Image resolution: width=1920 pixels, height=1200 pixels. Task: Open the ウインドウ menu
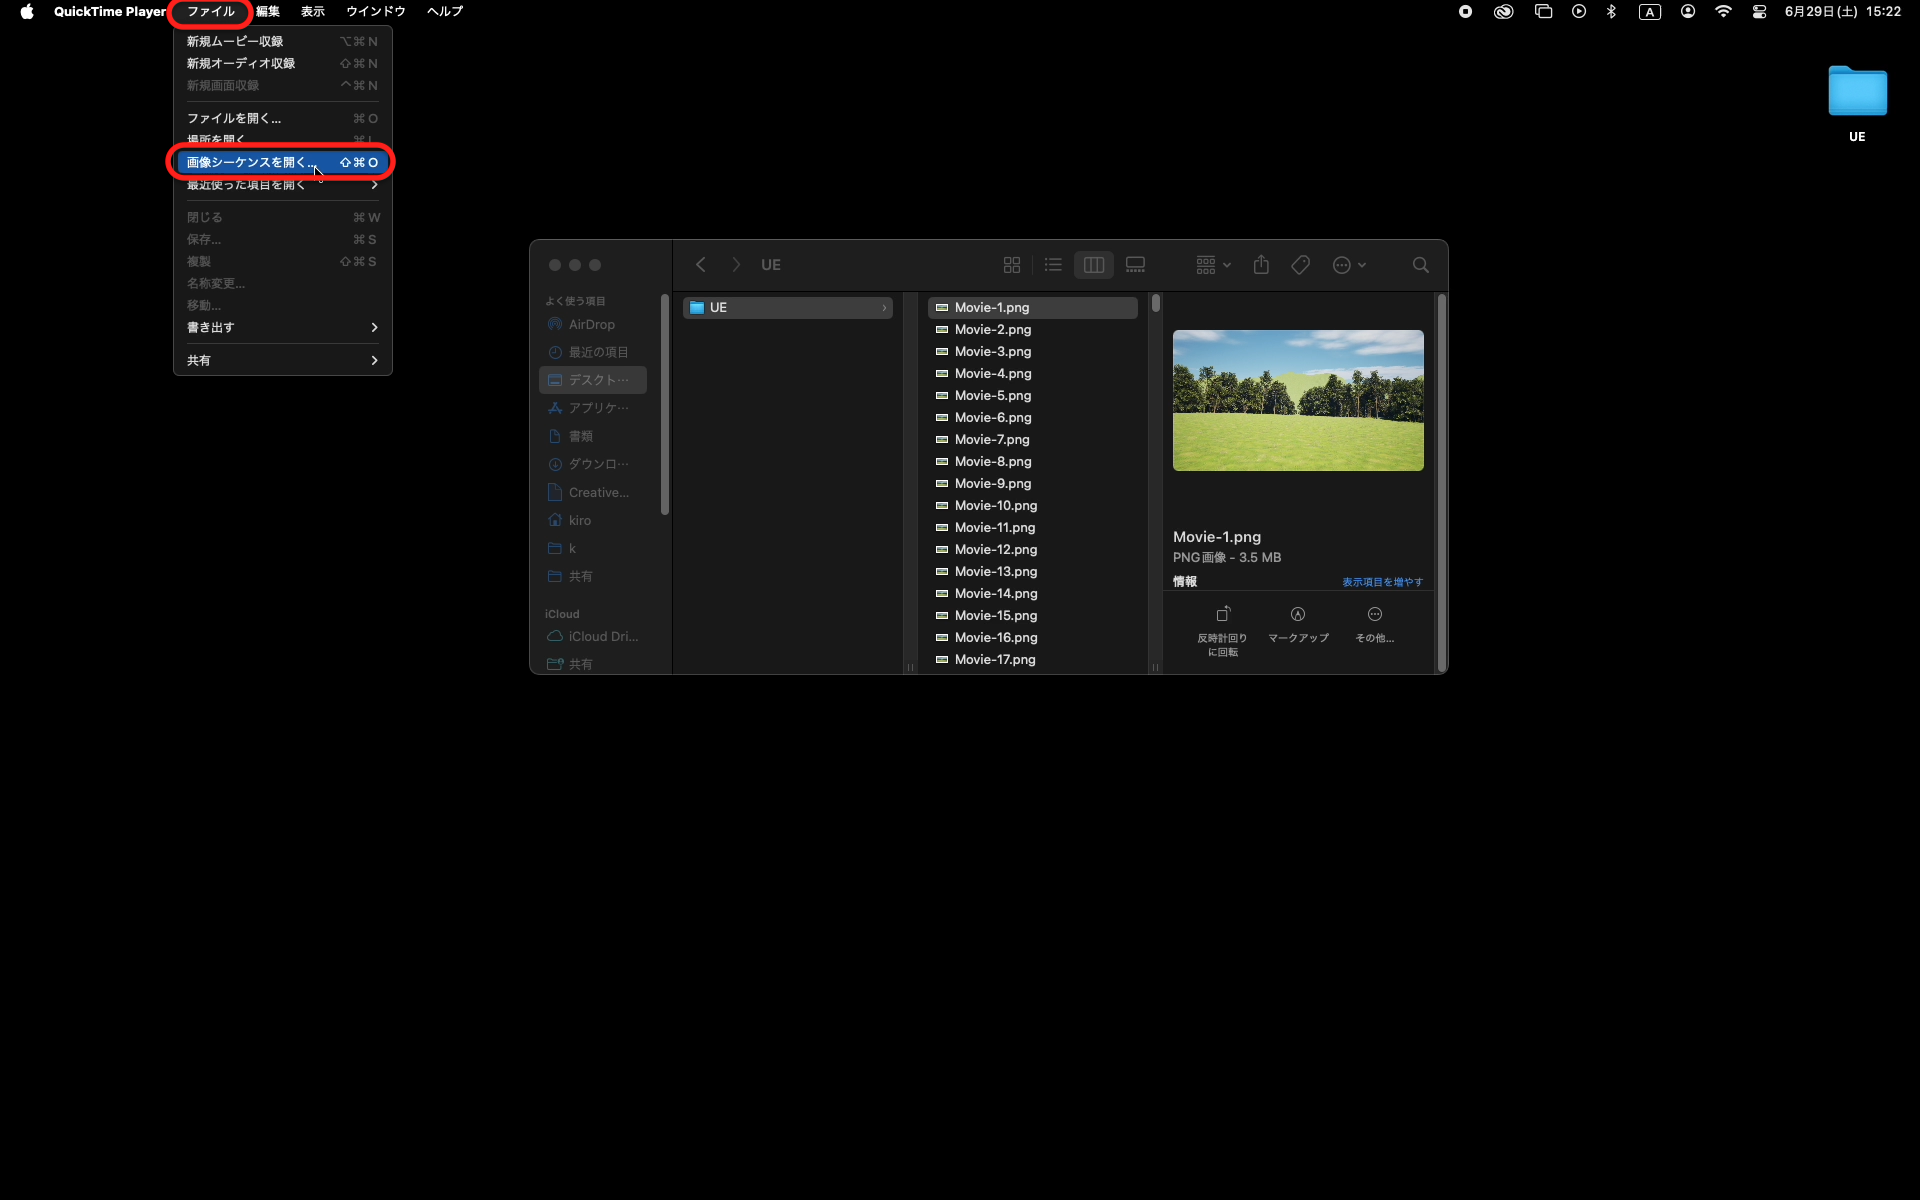point(376,12)
